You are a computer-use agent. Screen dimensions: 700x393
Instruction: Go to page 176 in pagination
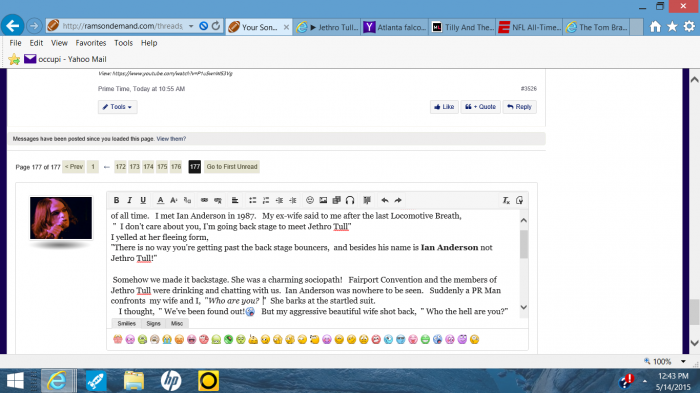tap(176, 167)
